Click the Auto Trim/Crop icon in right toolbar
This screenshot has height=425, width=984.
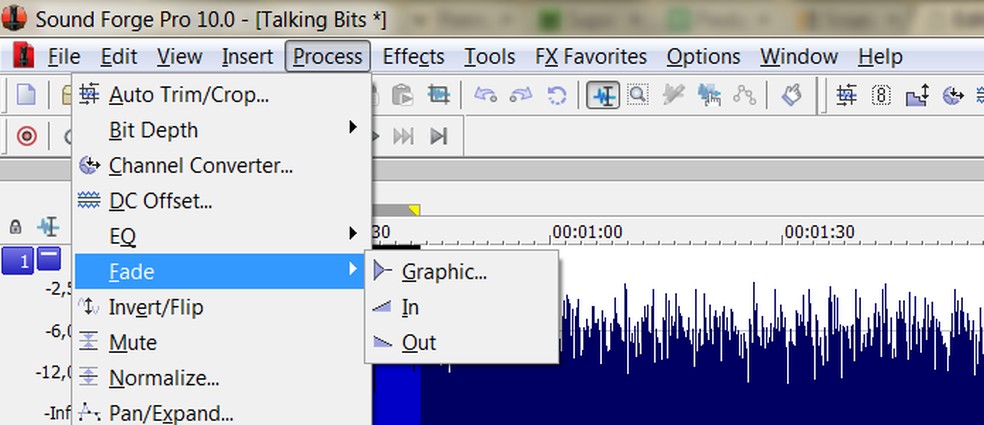[846, 95]
